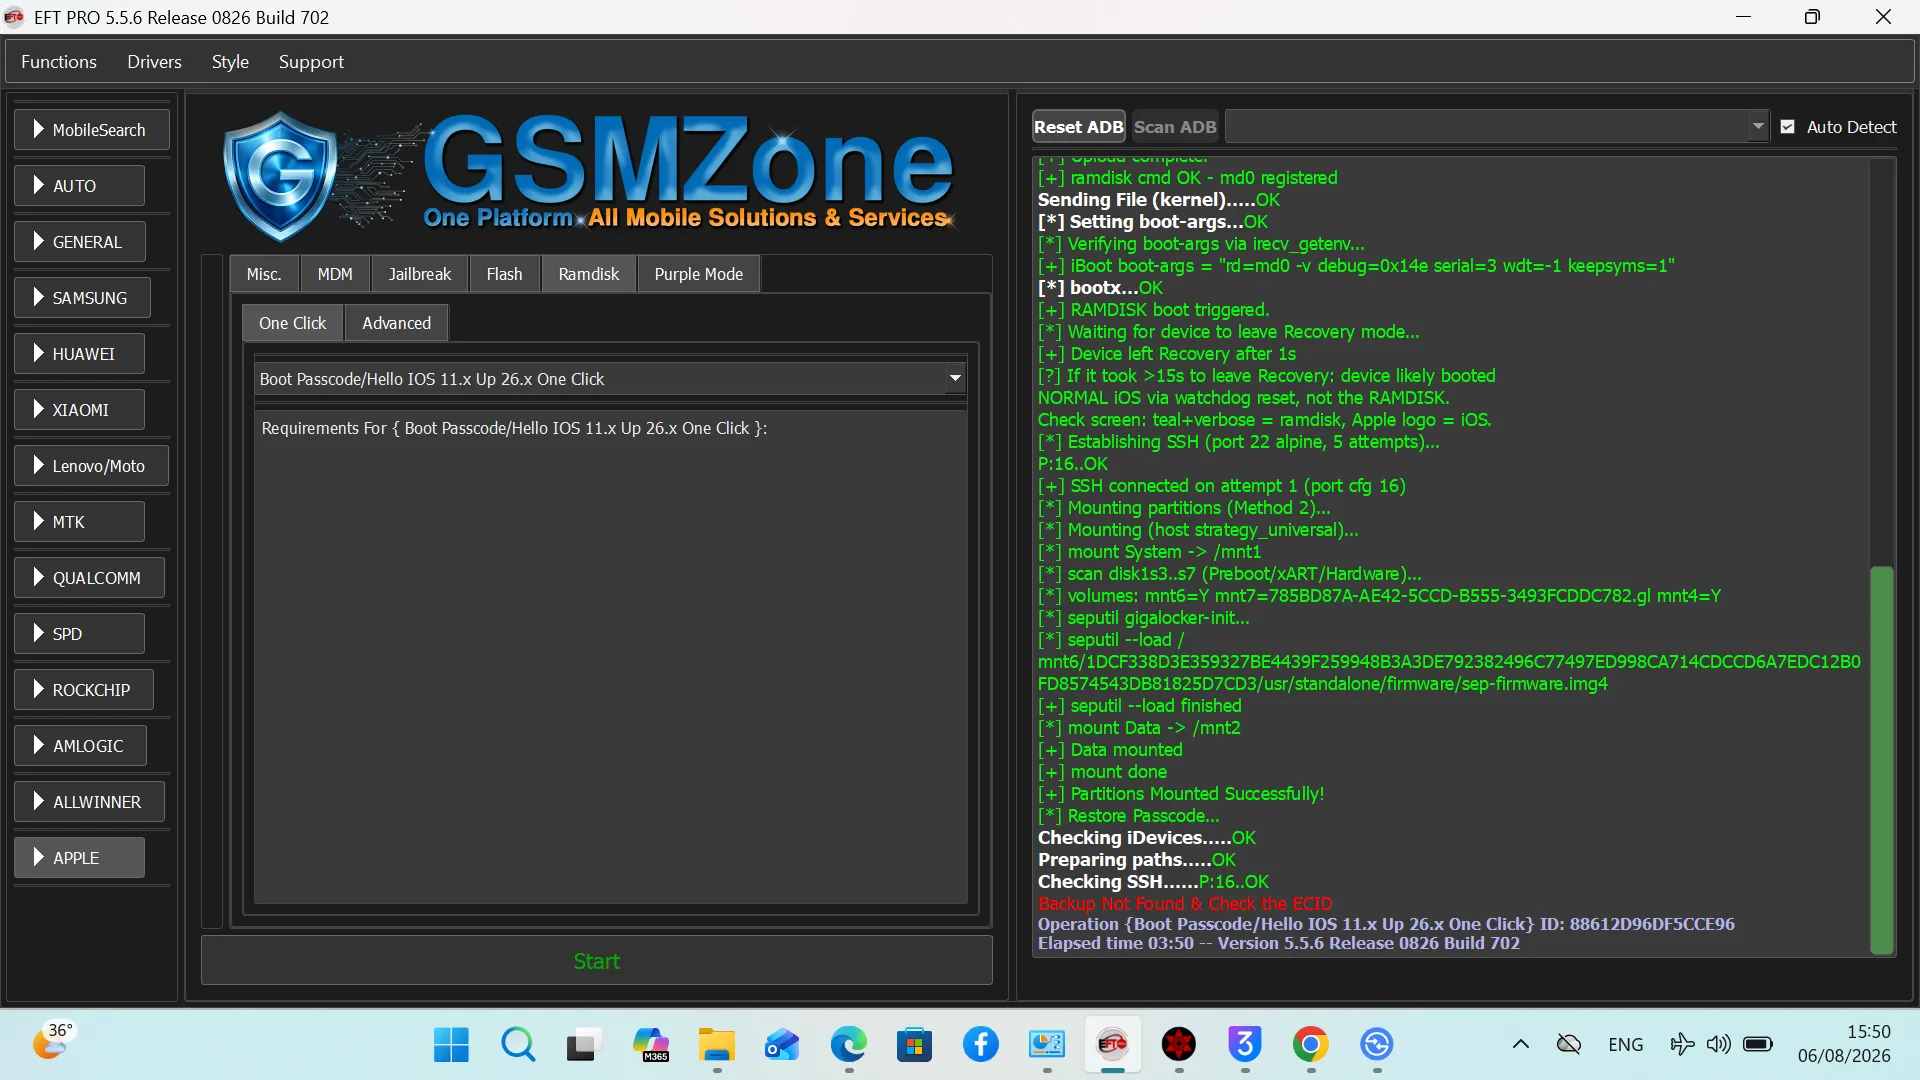Click the green Start button
Viewport: 1920px width, 1080px height.
597,961
